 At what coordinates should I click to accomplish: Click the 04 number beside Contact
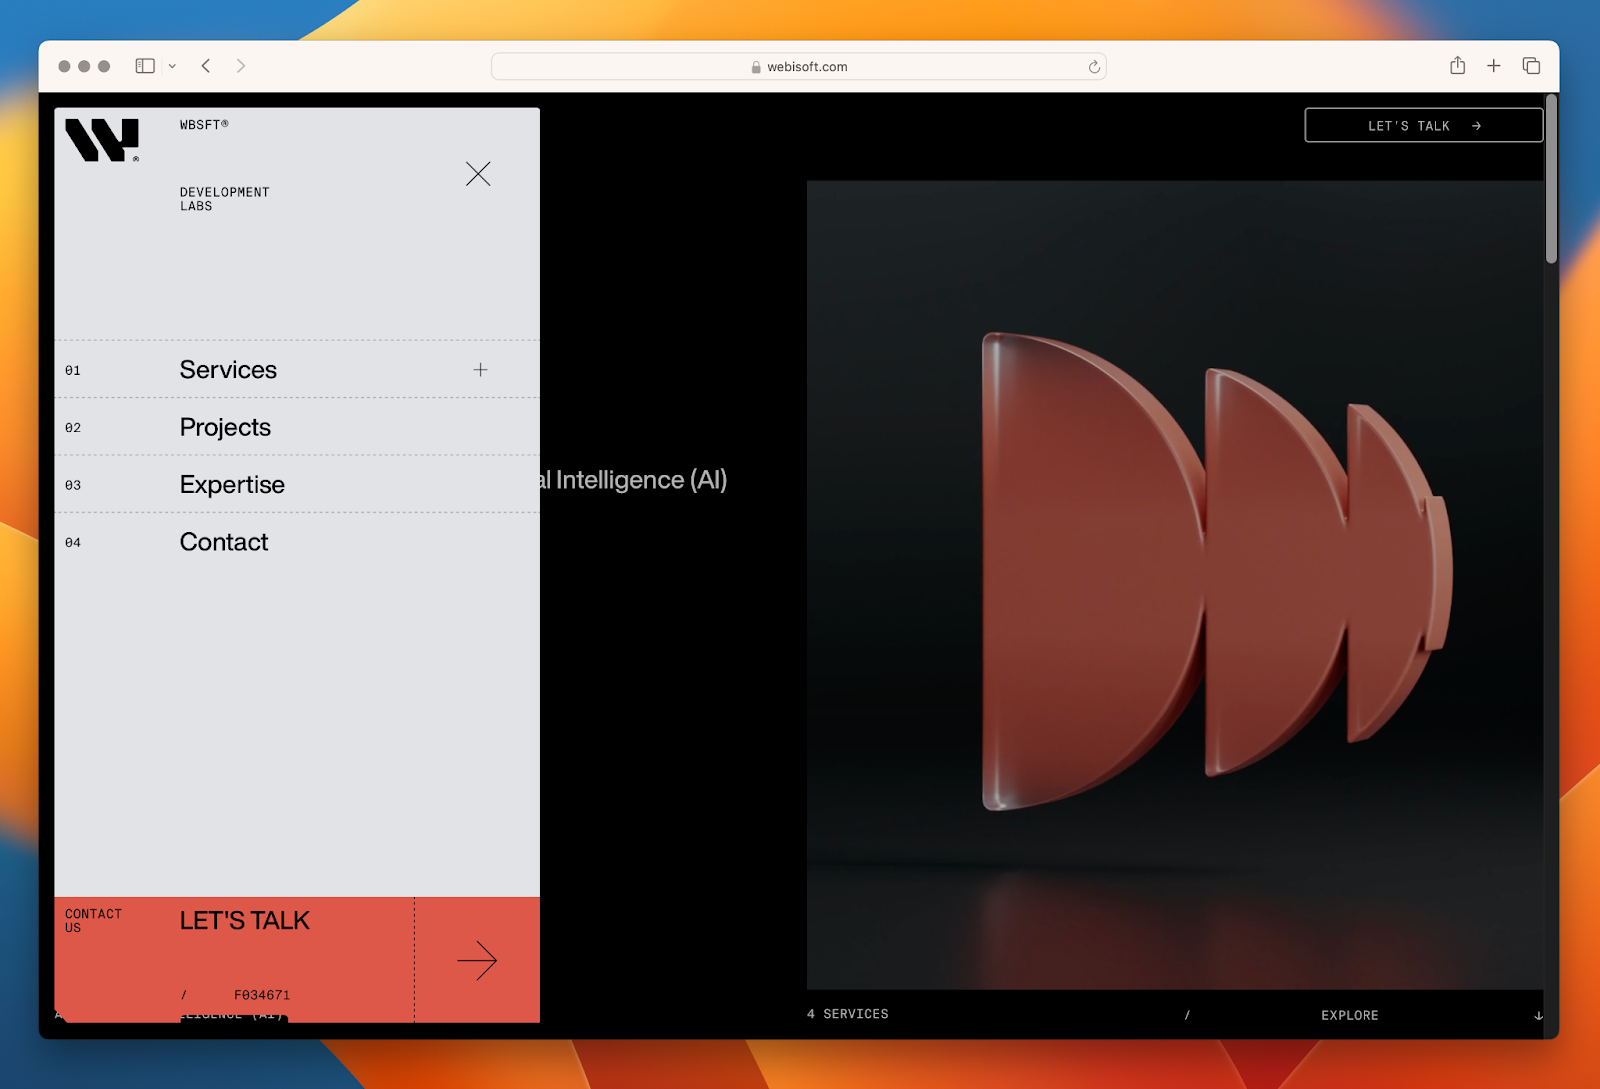73,543
